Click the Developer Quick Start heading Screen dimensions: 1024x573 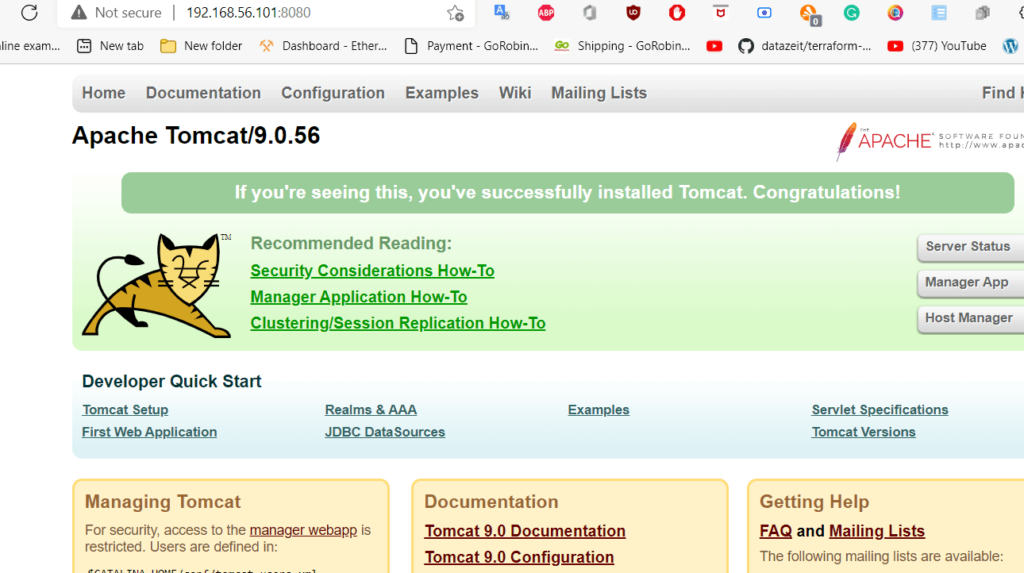(x=172, y=382)
